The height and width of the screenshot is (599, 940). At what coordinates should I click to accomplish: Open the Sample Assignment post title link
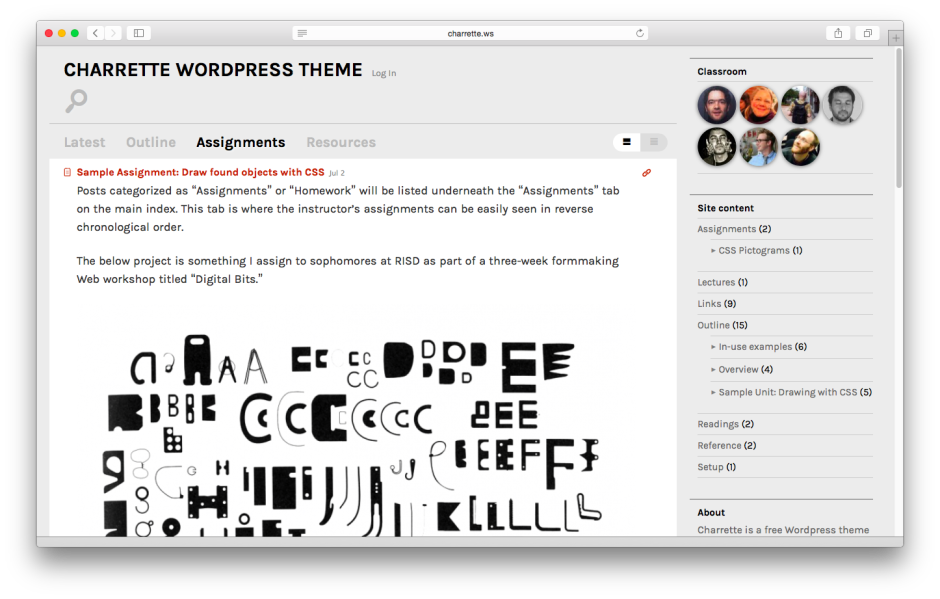200,172
